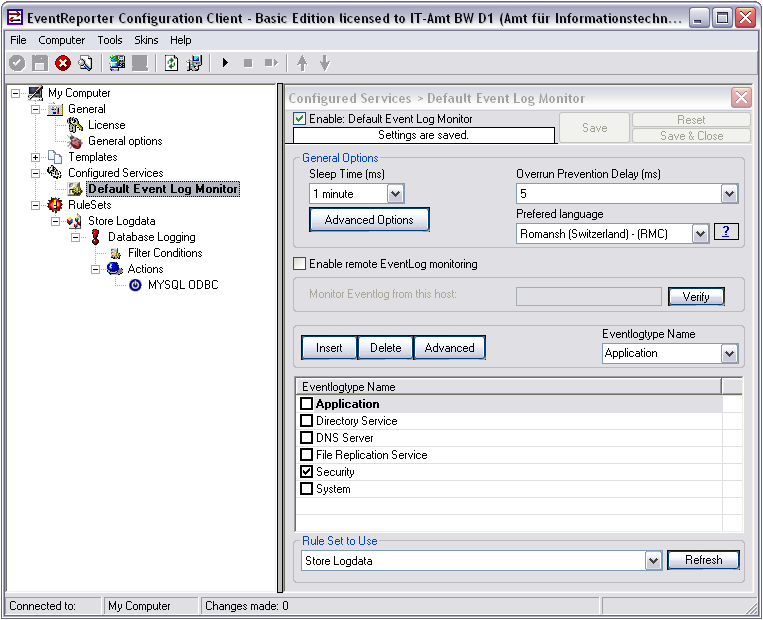Viewport: 763px width, 620px height.
Task: Click the save floppy disk toolbar icon
Action: tap(40, 63)
